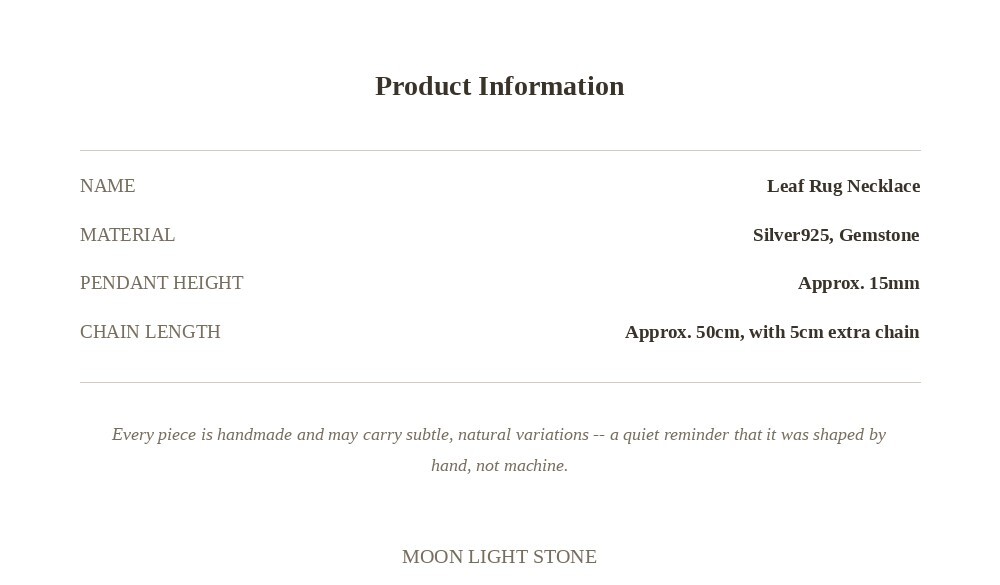Click the Silver925 material text

pyautogui.click(x=793, y=235)
